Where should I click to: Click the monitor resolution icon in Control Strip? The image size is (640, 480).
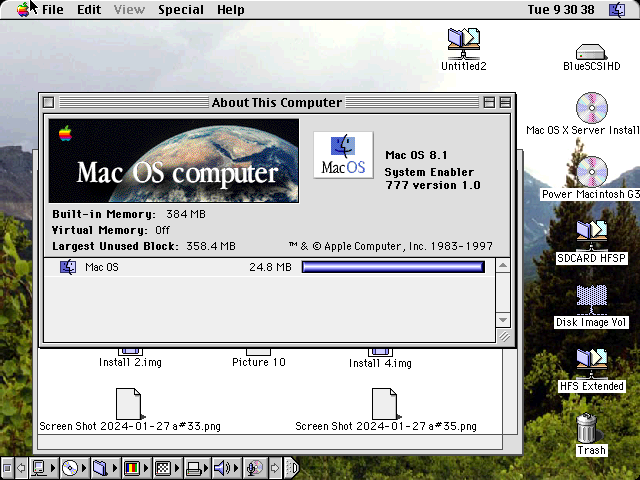pyautogui.click(x=163, y=468)
